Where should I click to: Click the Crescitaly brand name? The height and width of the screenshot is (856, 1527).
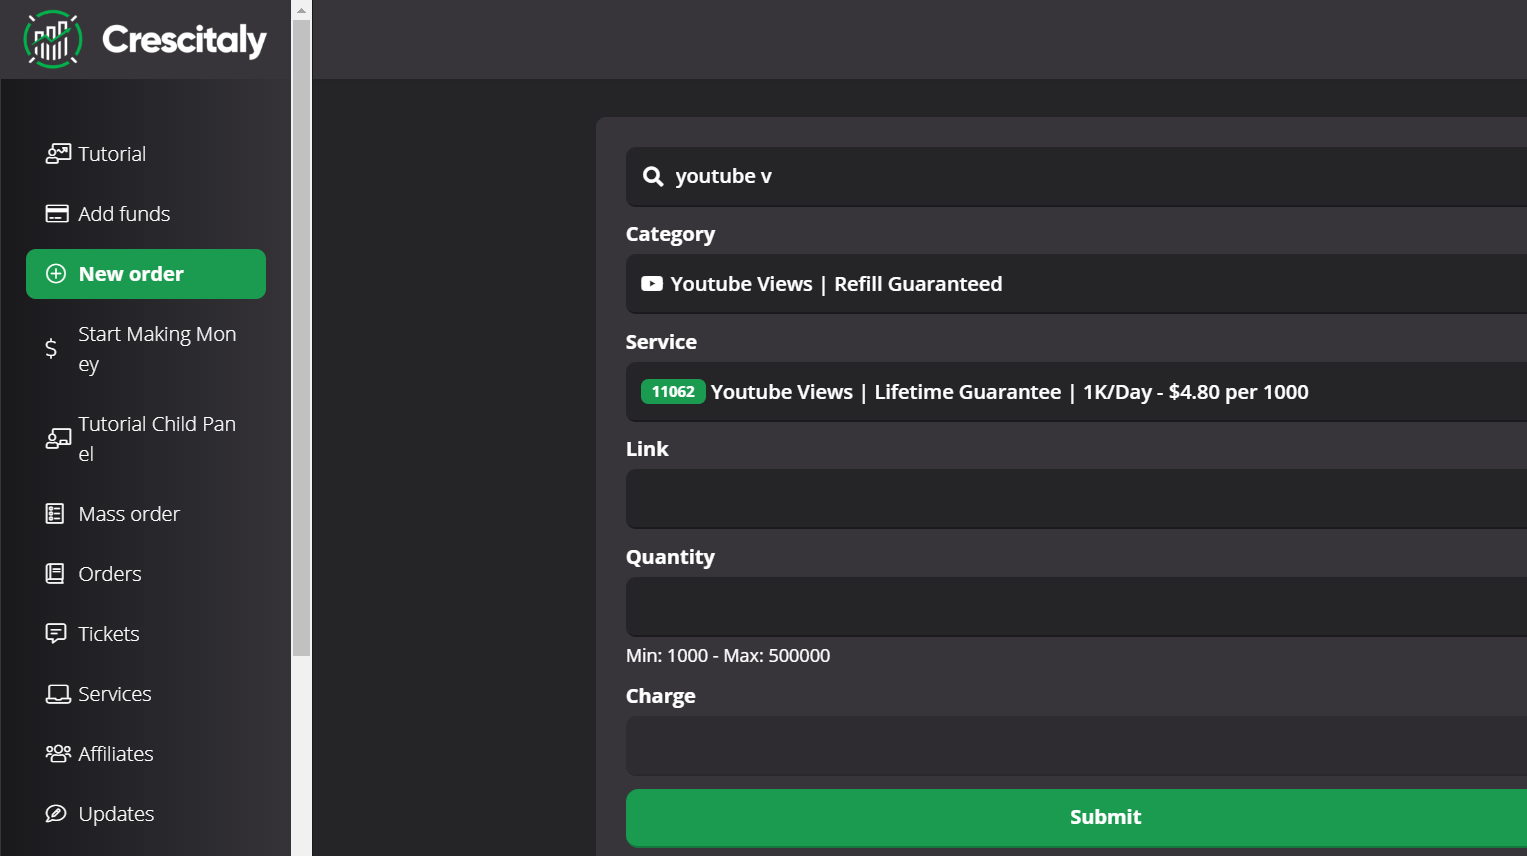tap(184, 40)
